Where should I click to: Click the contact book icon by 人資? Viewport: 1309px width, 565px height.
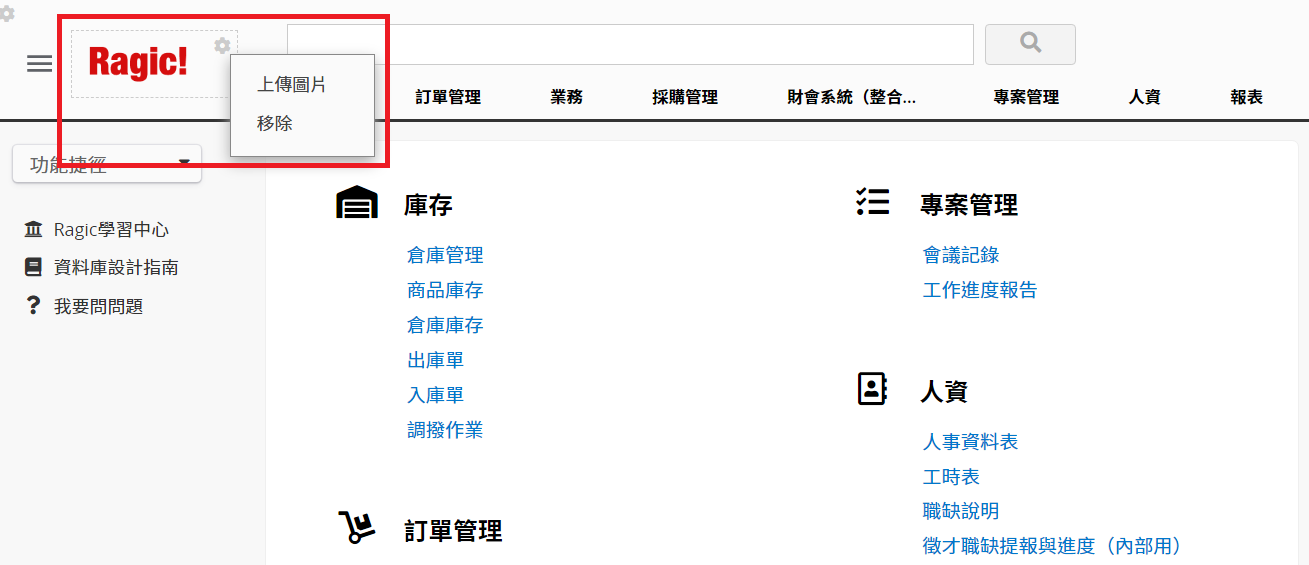click(x=873, y=388)
